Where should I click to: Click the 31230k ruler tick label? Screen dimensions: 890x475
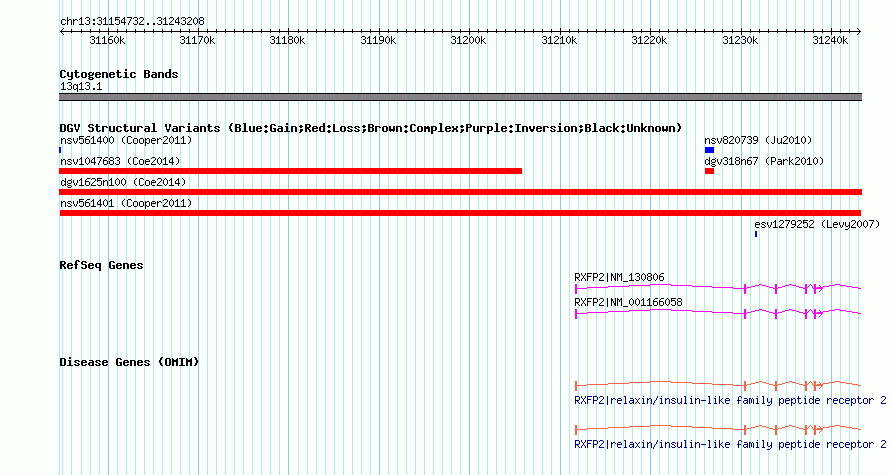coord(740,40)
